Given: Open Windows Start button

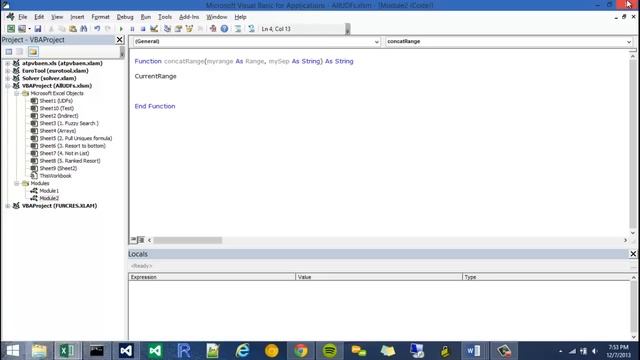Looking at the screenshot, I should [x=13, y=351].
